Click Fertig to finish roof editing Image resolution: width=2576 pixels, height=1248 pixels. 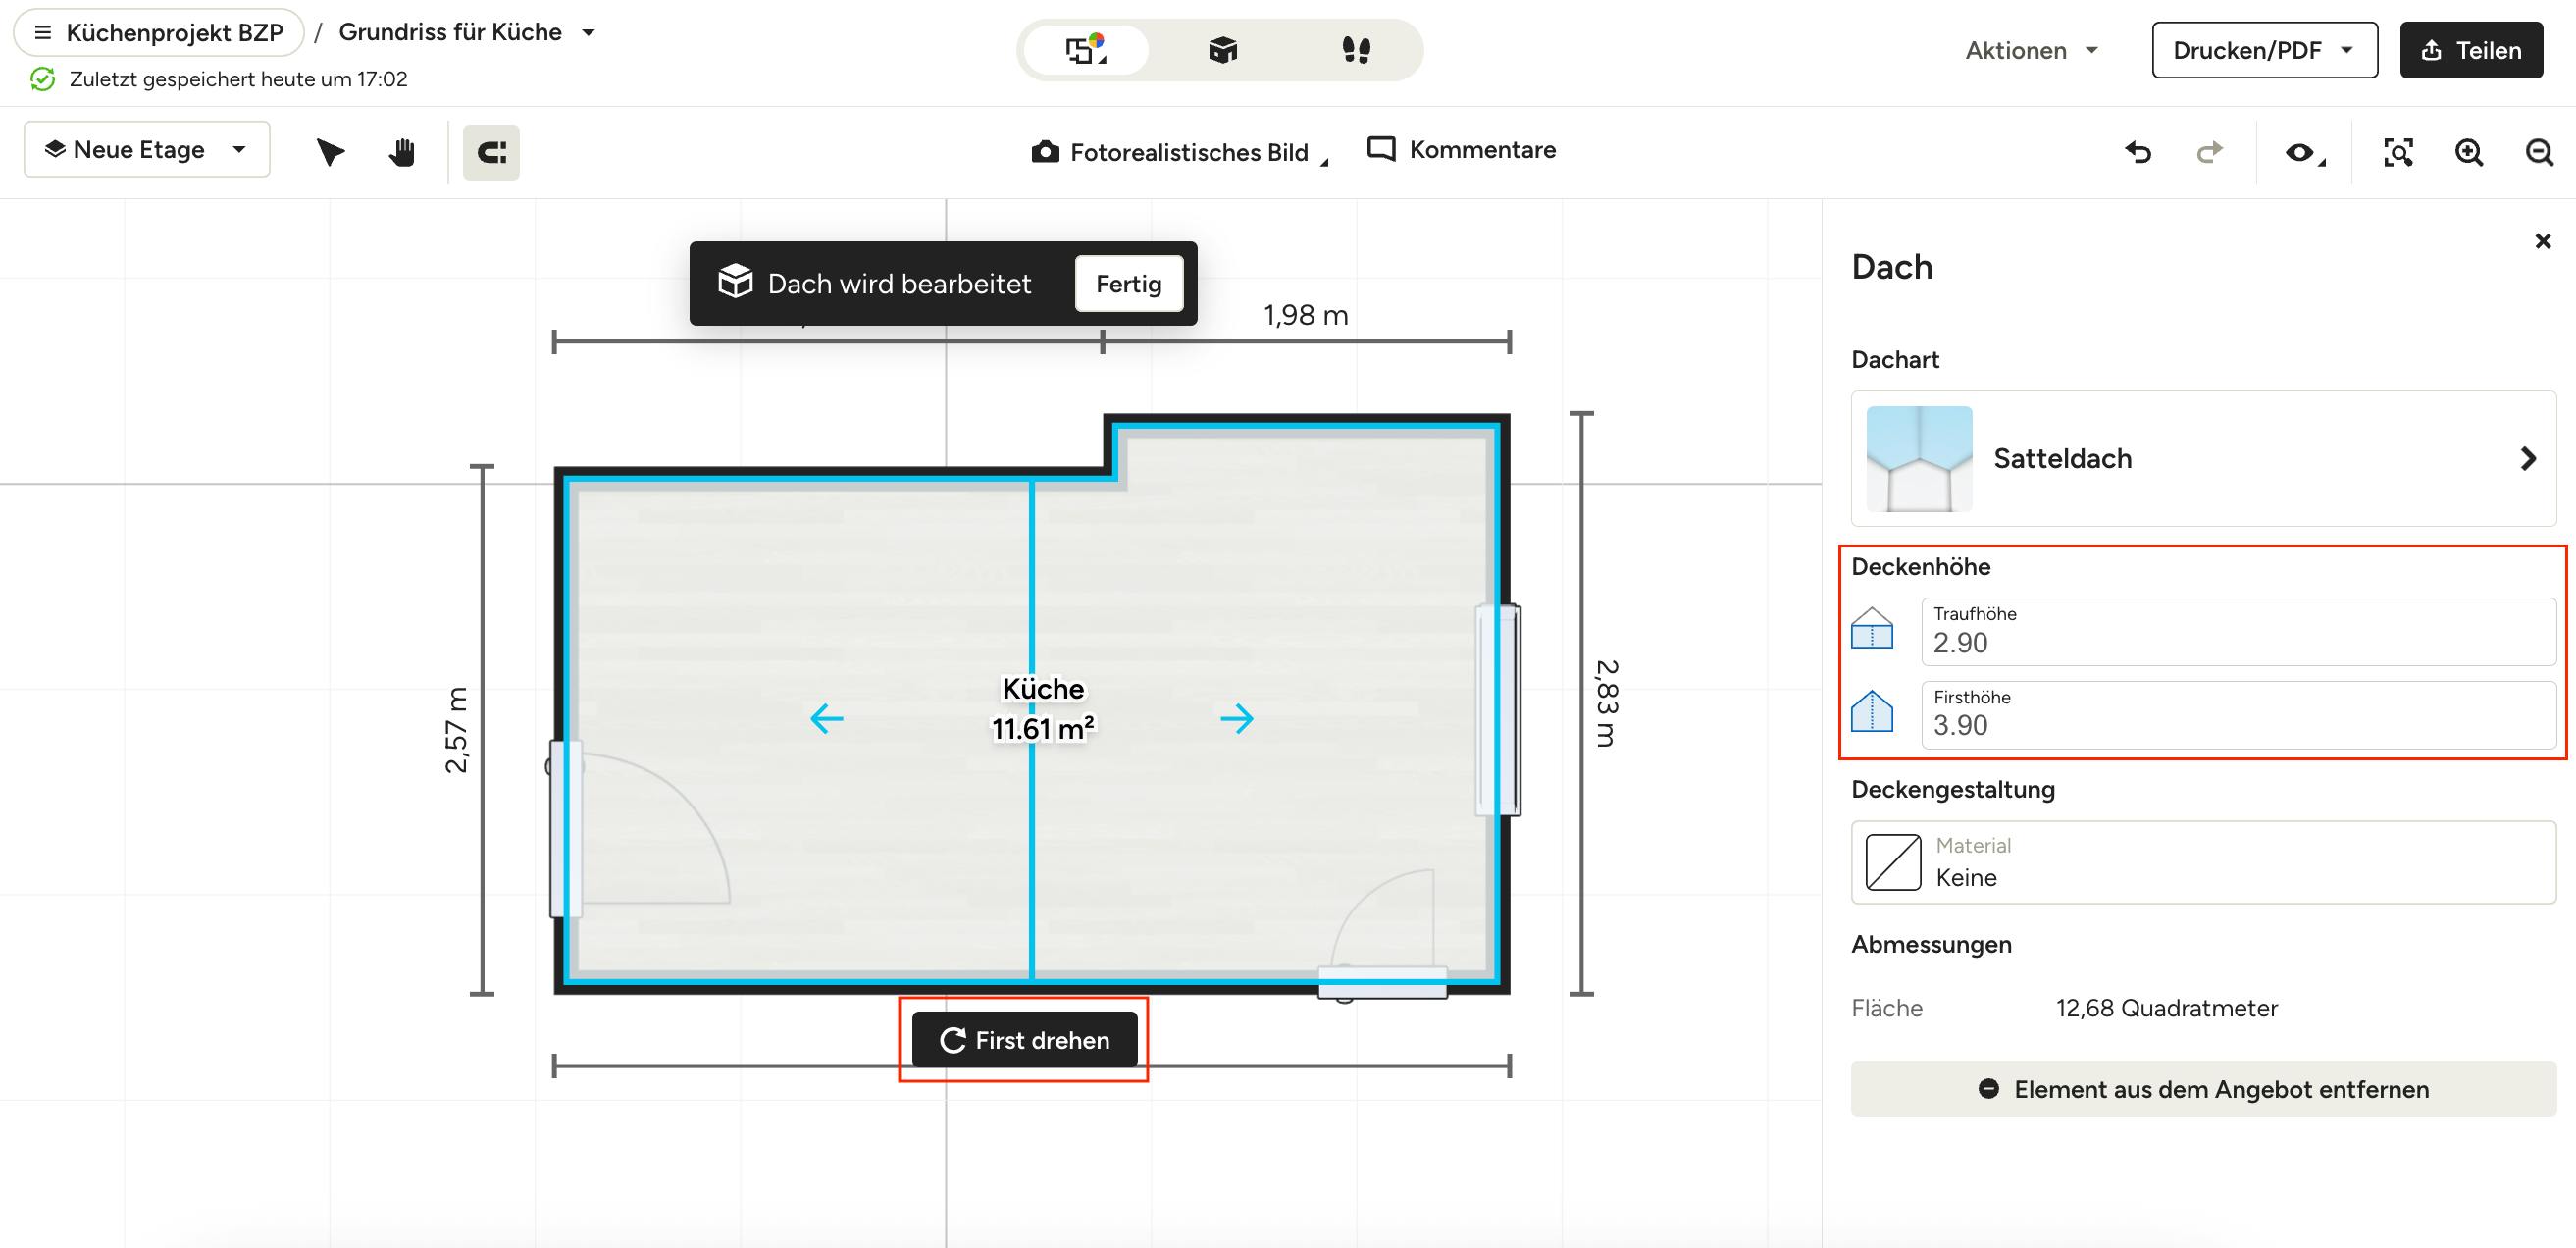[x=1128, y=284]
